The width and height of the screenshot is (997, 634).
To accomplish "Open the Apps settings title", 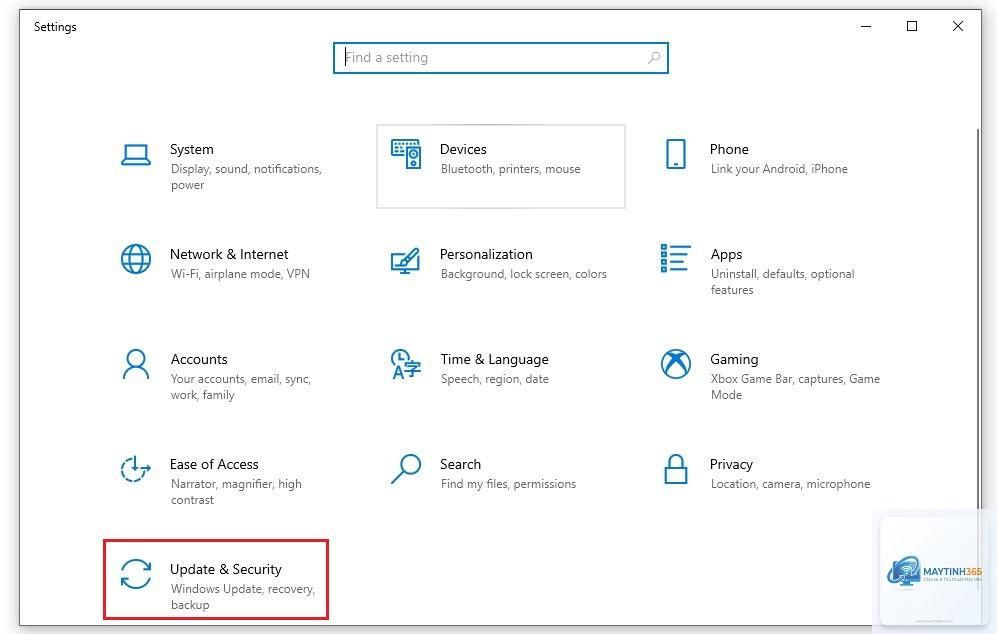I will click(726, 254).
